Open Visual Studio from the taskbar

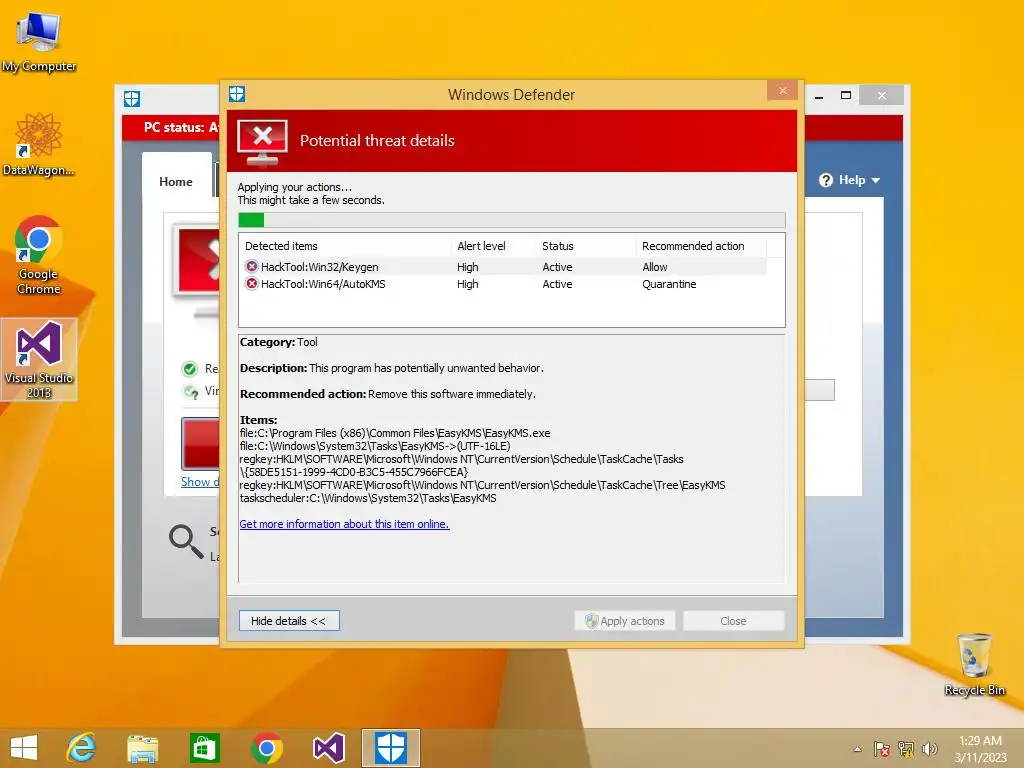[328, 748]
